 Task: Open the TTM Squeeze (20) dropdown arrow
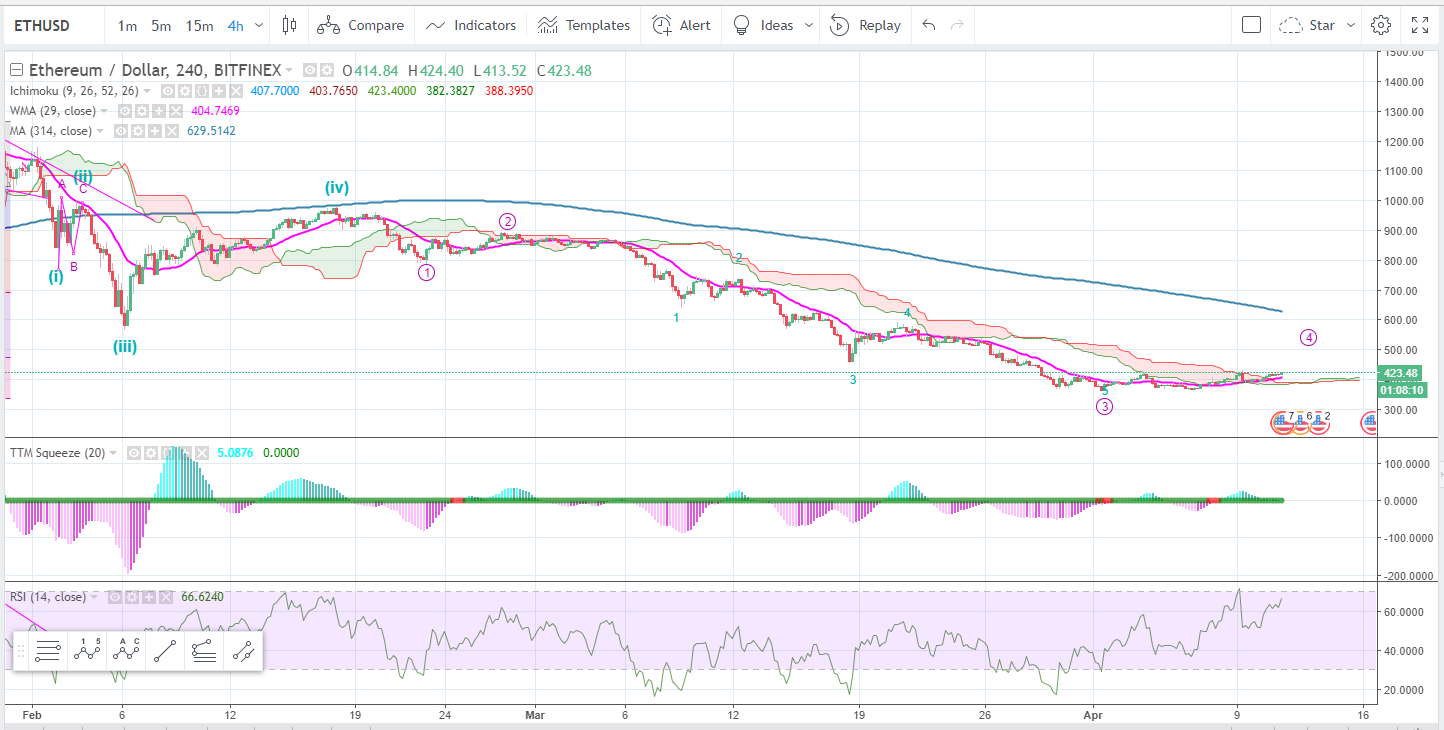pyautogui.click(x=112, y=453)
